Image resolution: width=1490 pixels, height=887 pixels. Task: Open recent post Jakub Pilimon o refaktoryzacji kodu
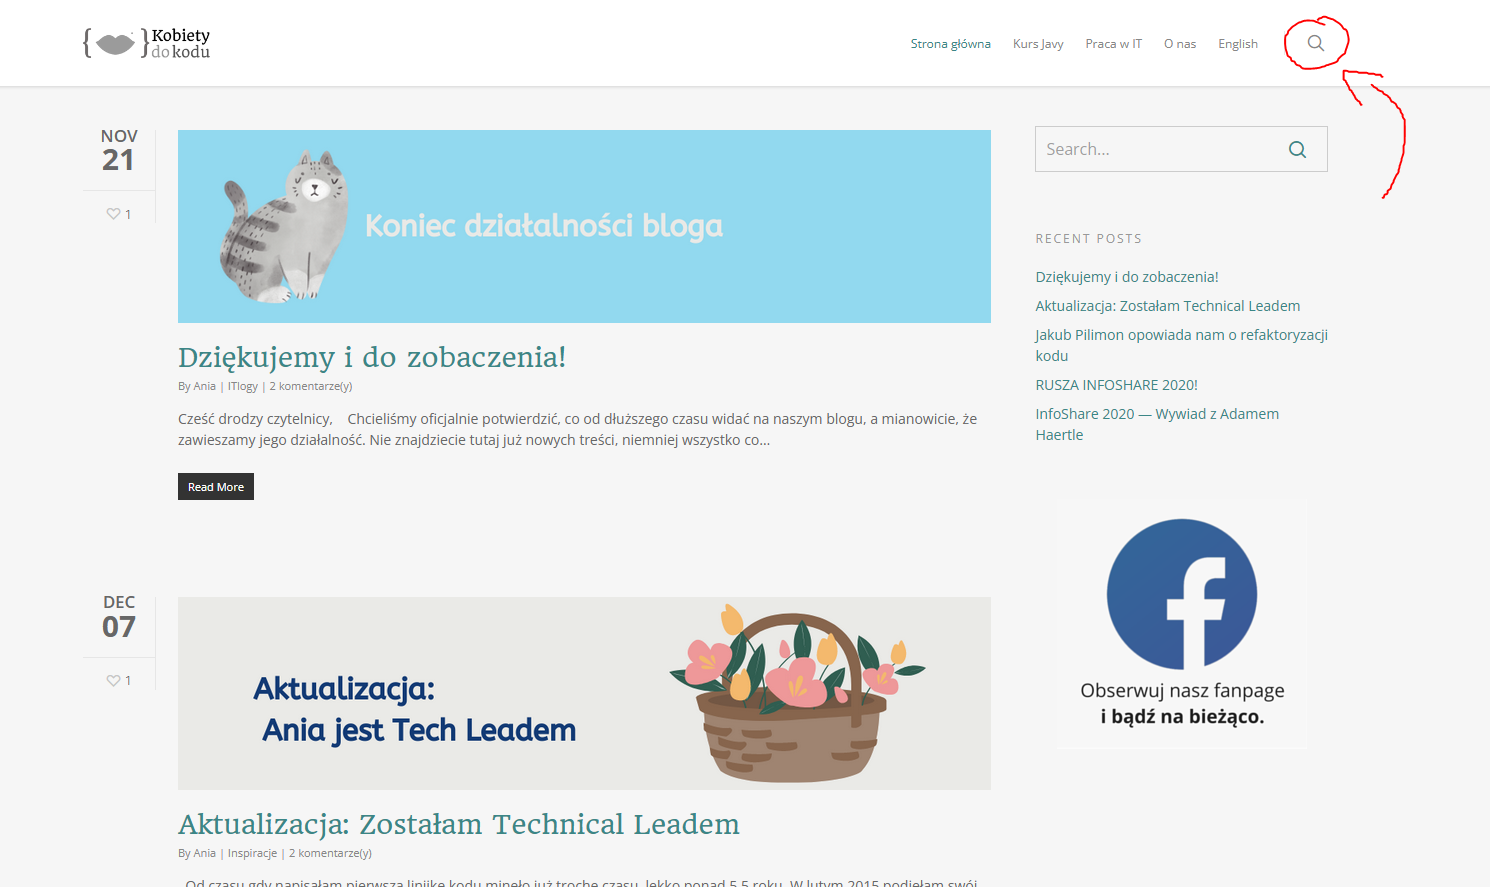[x=1181, y=345]
